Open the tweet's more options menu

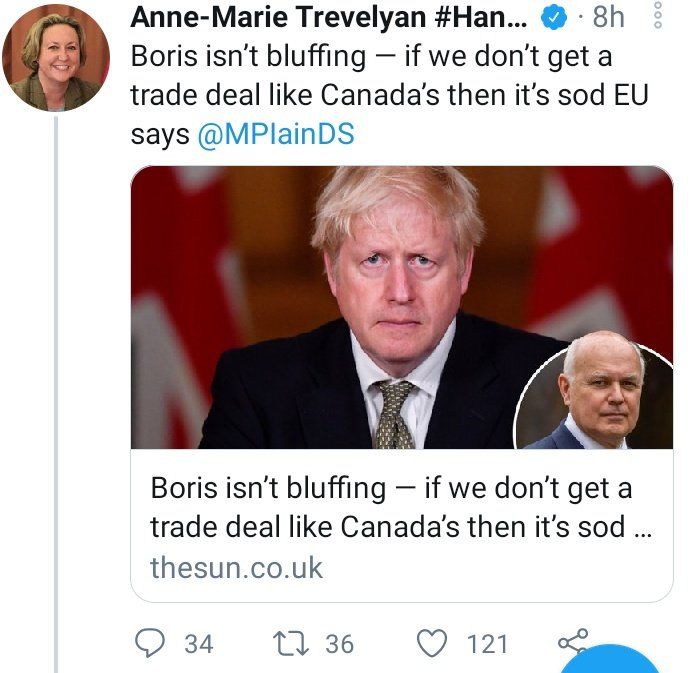pyautogui.click(x=658, y=15)
